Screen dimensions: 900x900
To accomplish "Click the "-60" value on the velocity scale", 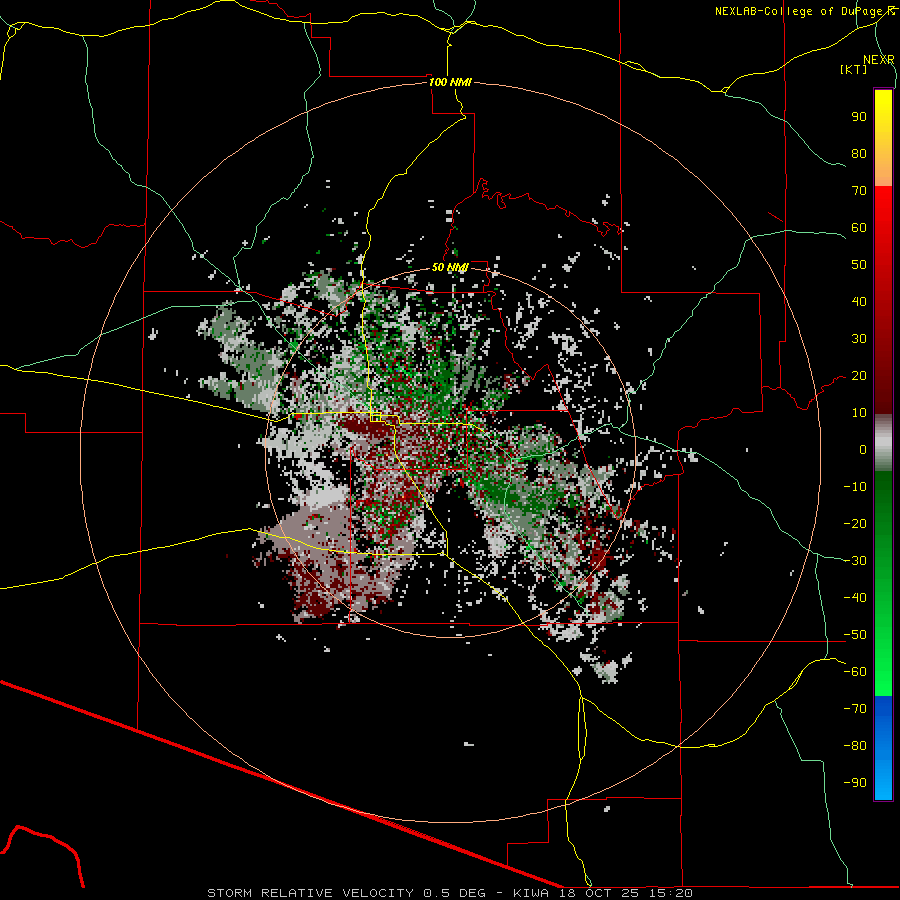I will click(x=855, y=672).
